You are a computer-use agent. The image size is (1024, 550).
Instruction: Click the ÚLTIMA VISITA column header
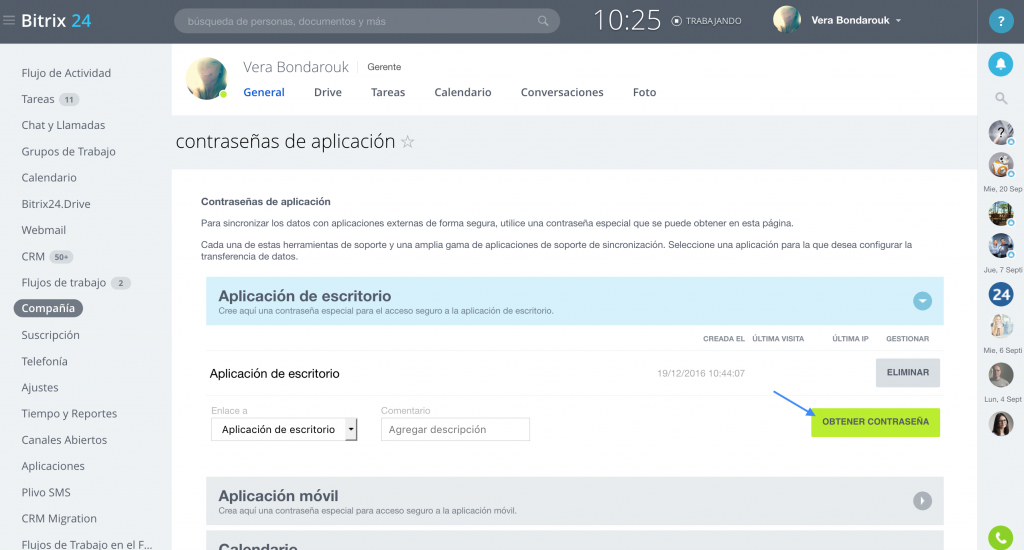[x=778, y=339]
